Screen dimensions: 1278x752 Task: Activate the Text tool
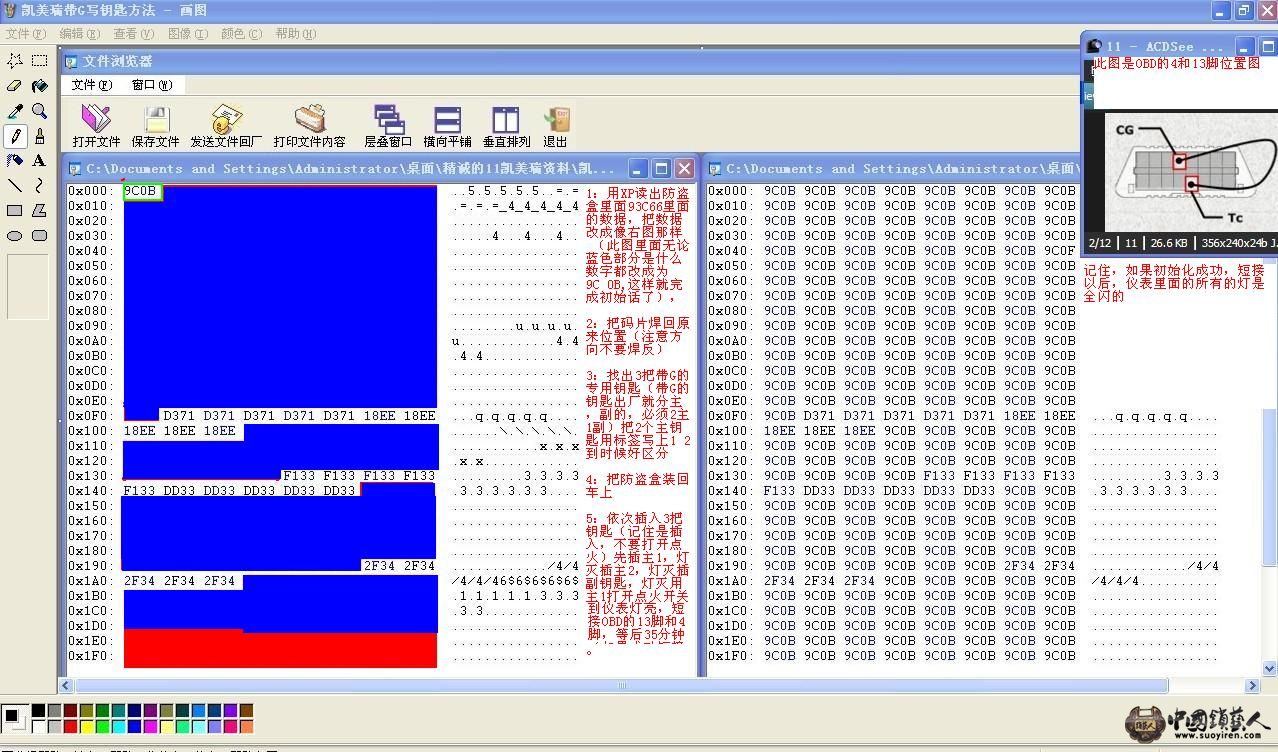pos(39,160)
